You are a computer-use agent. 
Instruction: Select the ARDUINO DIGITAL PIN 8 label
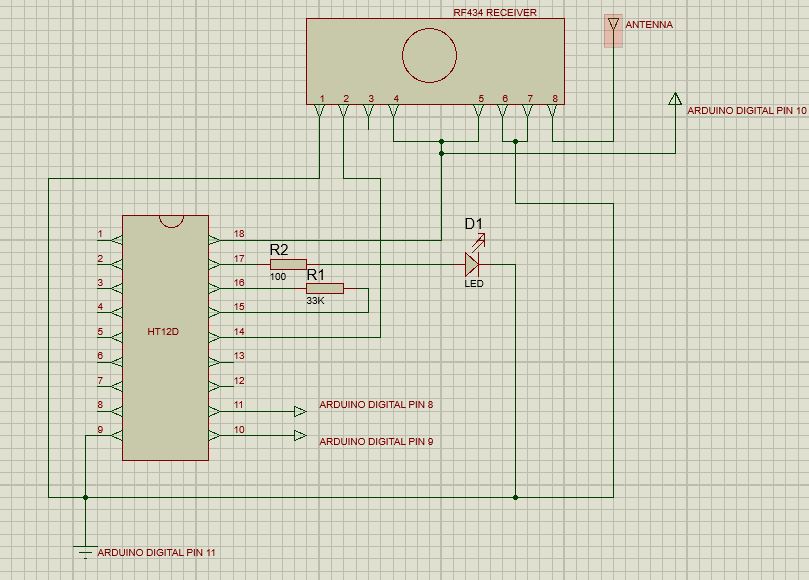pos(375,406)
